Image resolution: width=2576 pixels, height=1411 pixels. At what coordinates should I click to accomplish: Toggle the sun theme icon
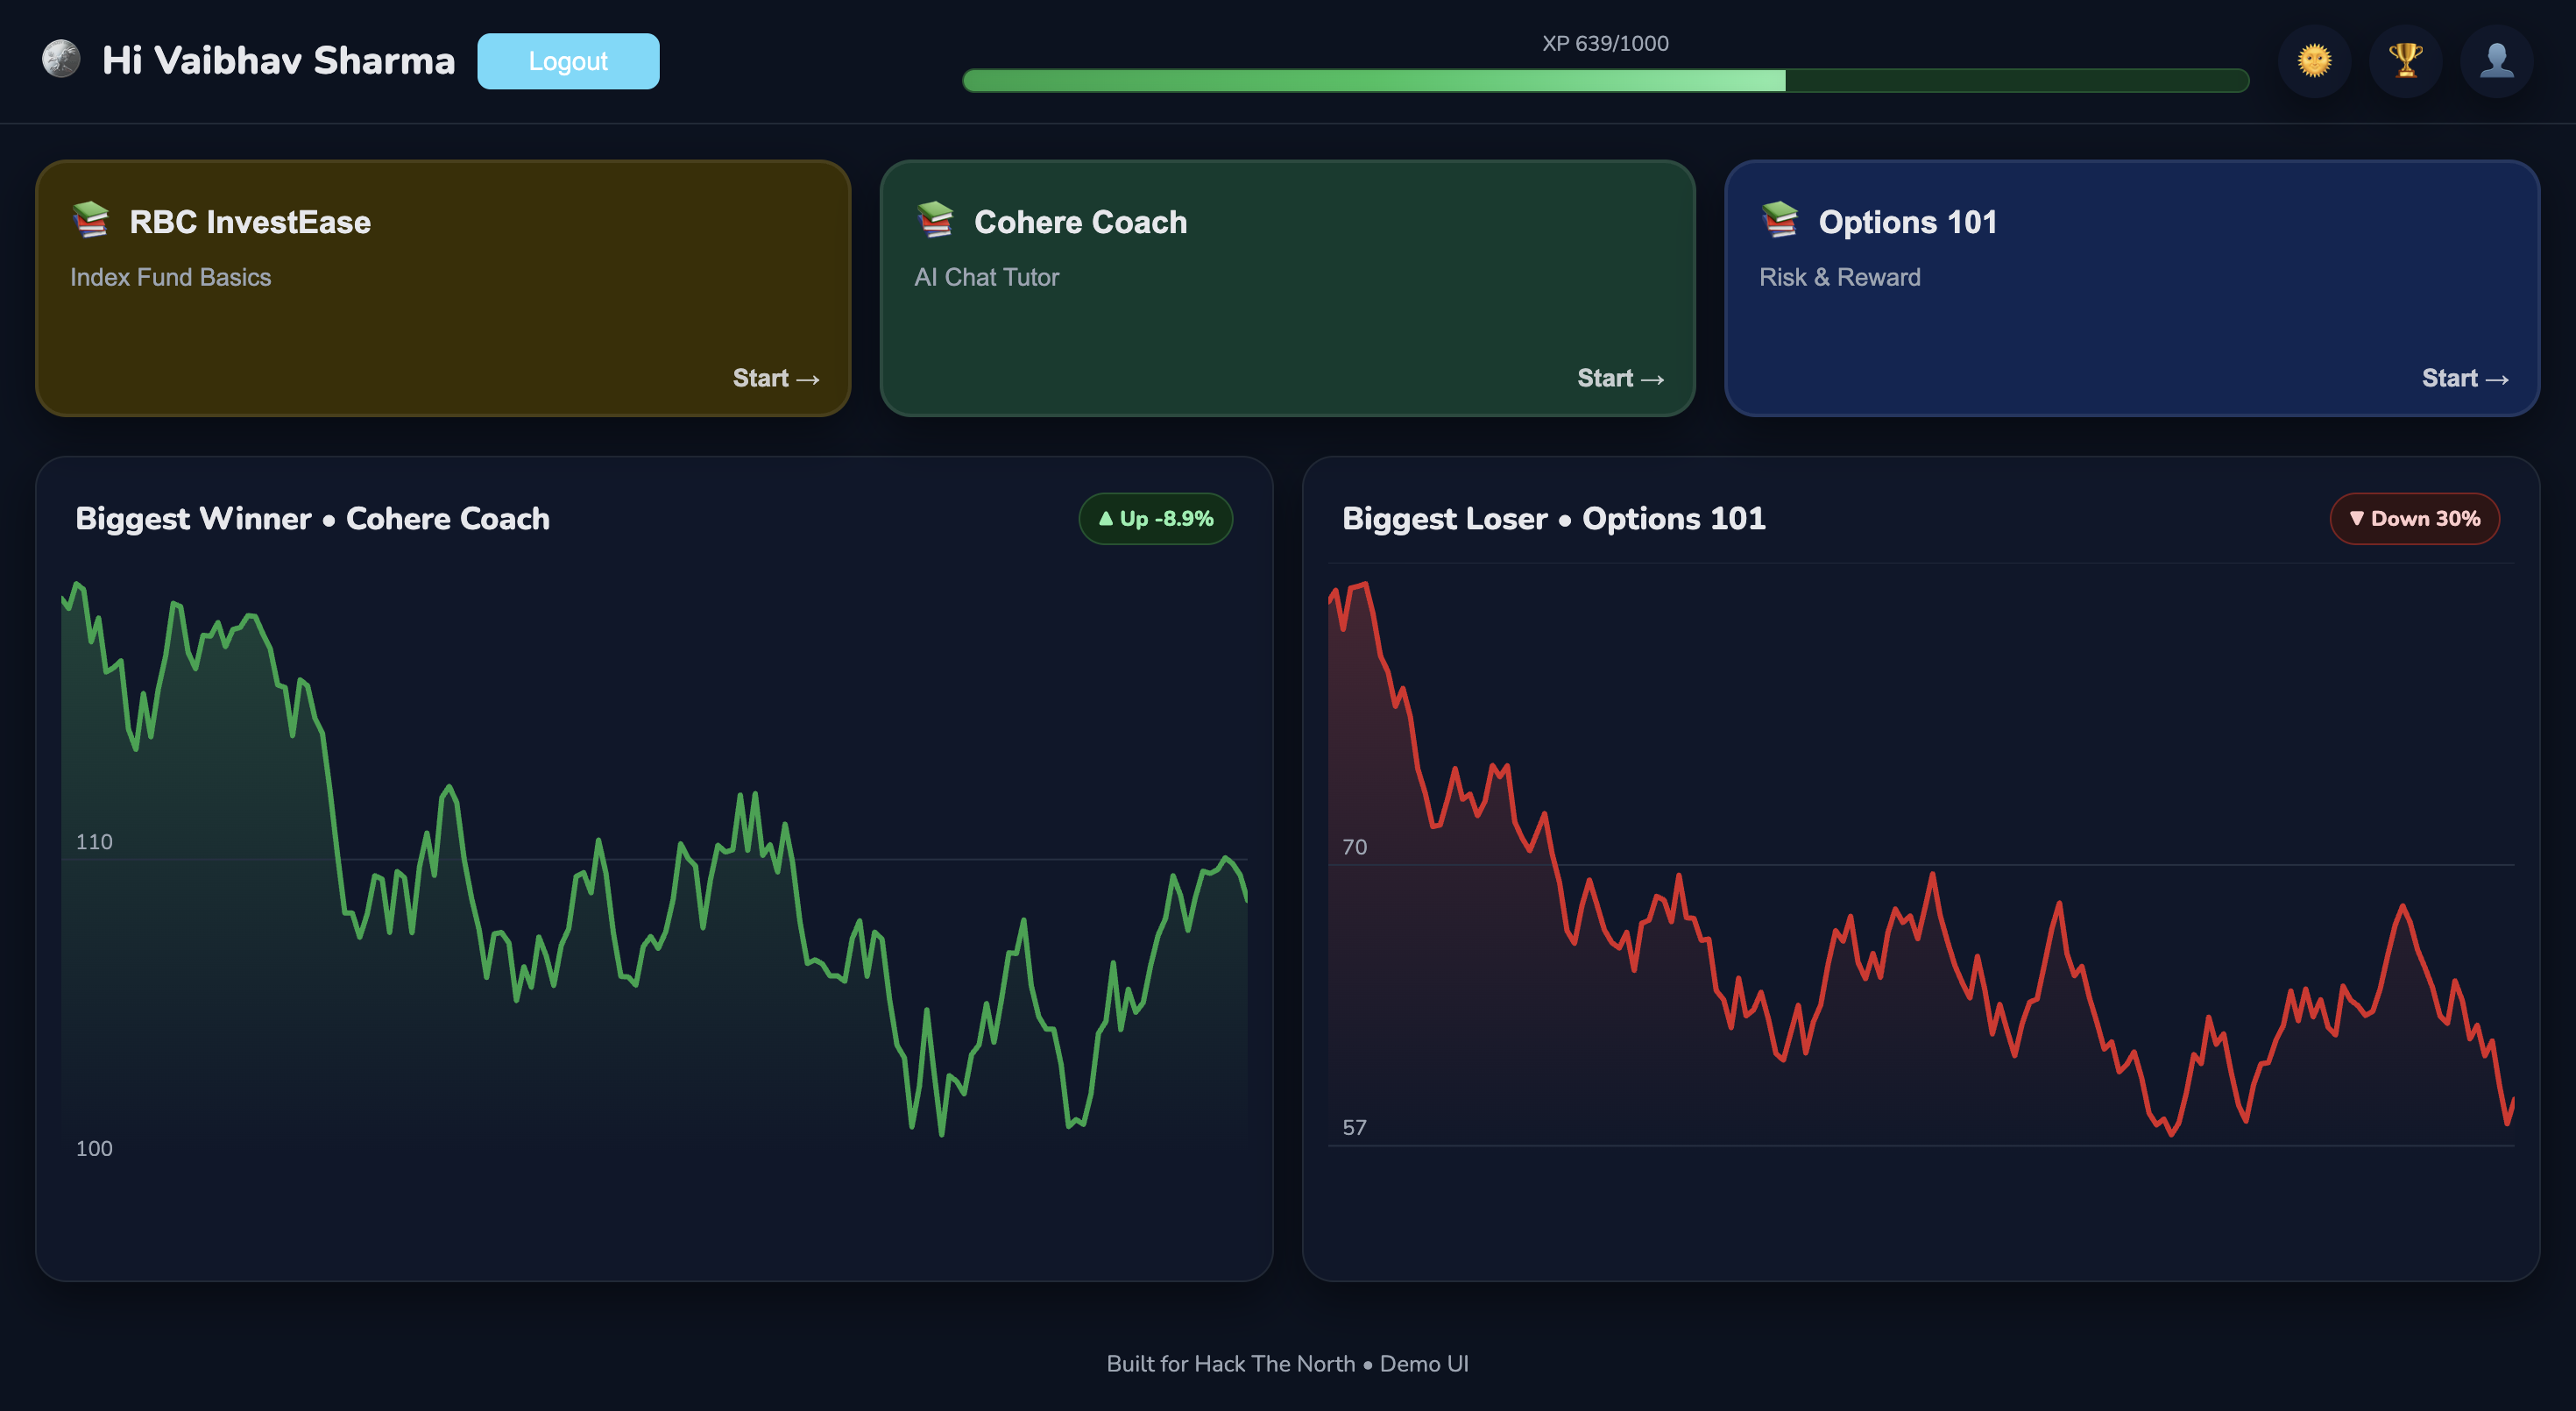2313,61
